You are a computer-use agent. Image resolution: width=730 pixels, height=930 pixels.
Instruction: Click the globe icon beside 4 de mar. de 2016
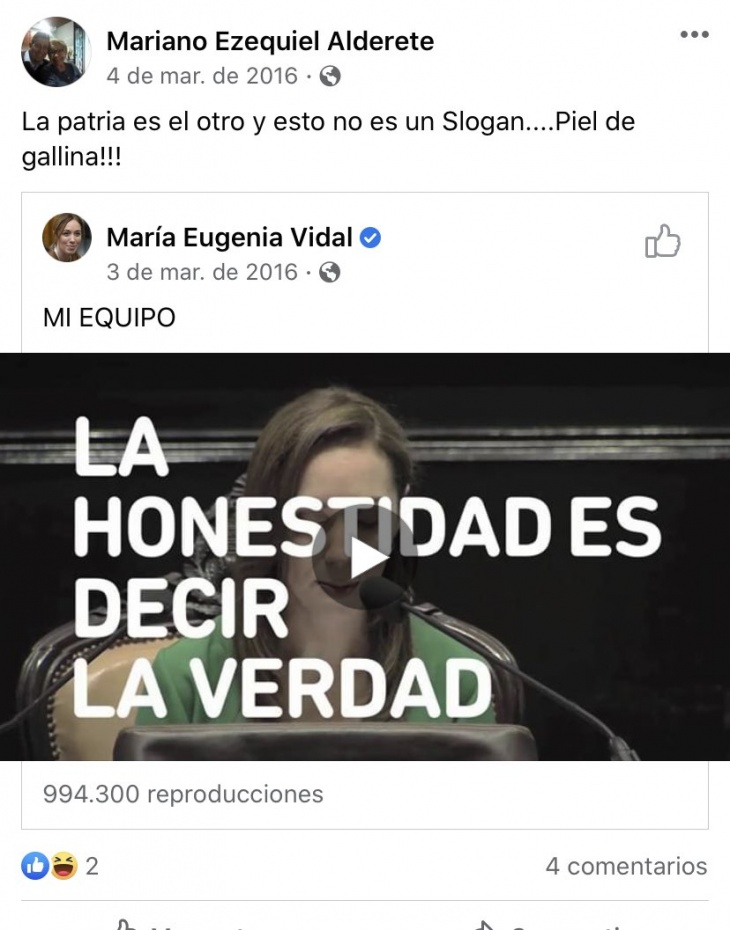tap(330, 76)
